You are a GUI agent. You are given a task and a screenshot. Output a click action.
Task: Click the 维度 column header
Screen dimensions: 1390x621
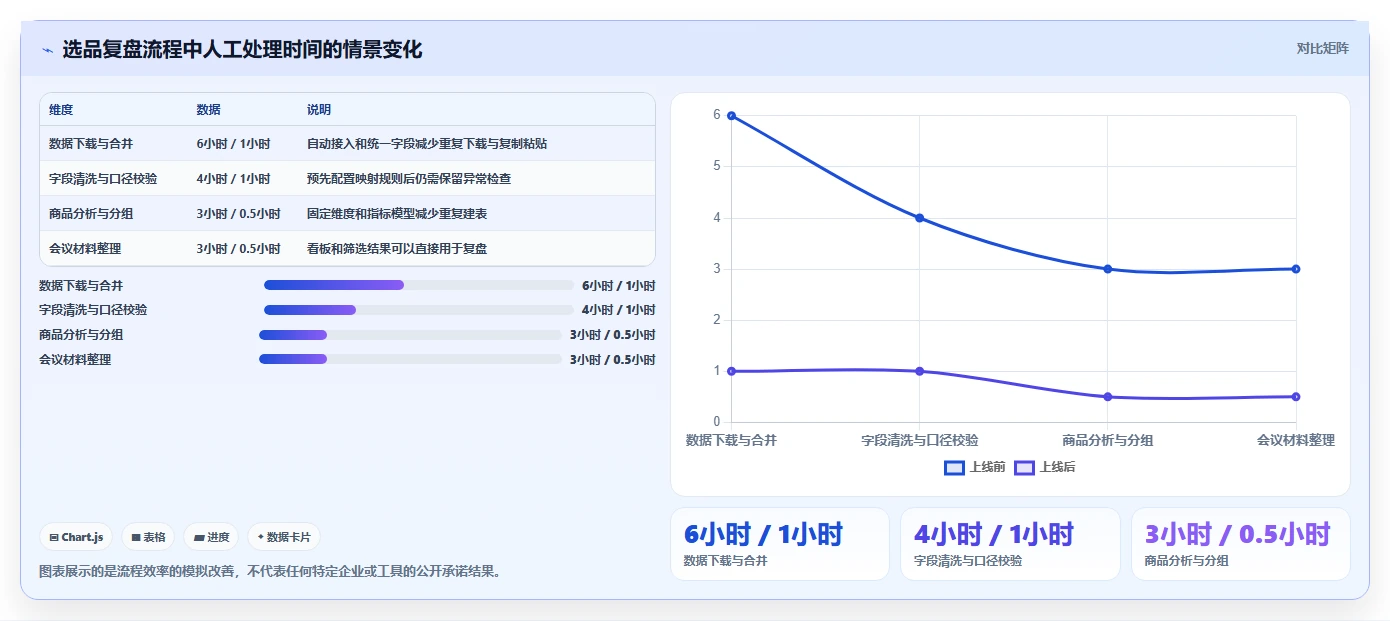click(61, 110)
